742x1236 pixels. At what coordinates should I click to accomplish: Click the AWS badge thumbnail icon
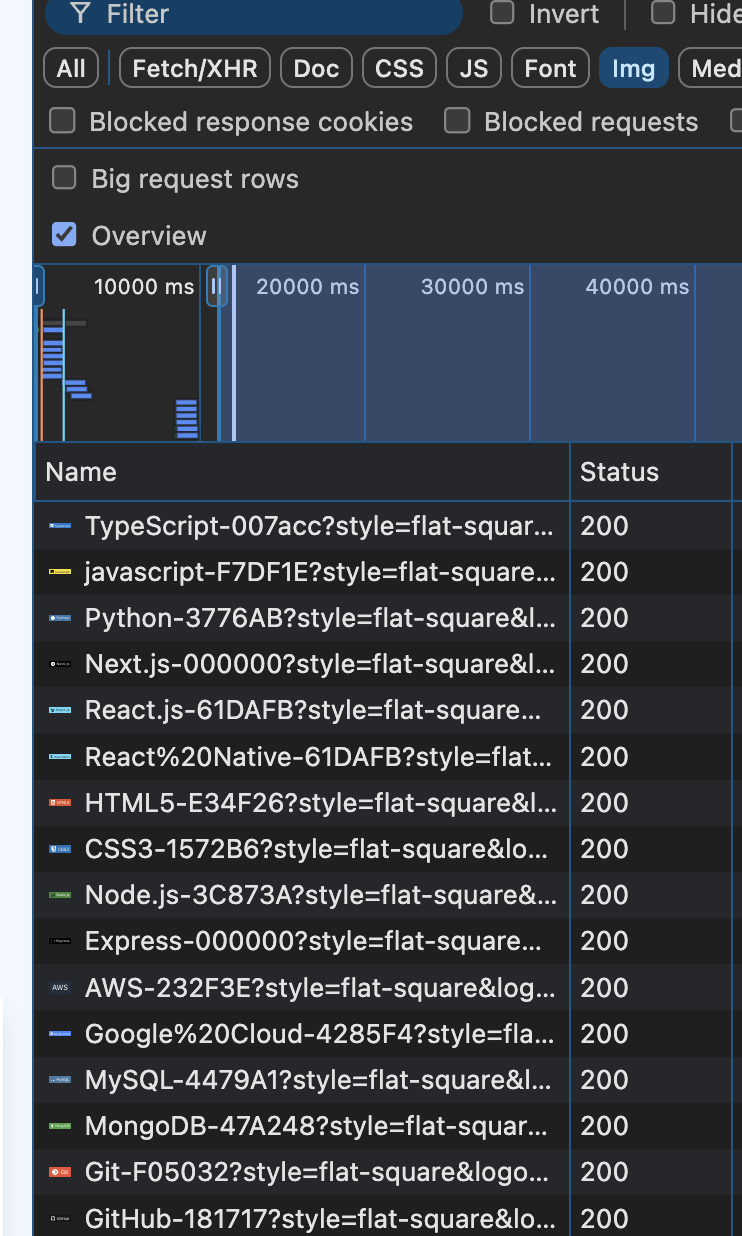point(60,988)
